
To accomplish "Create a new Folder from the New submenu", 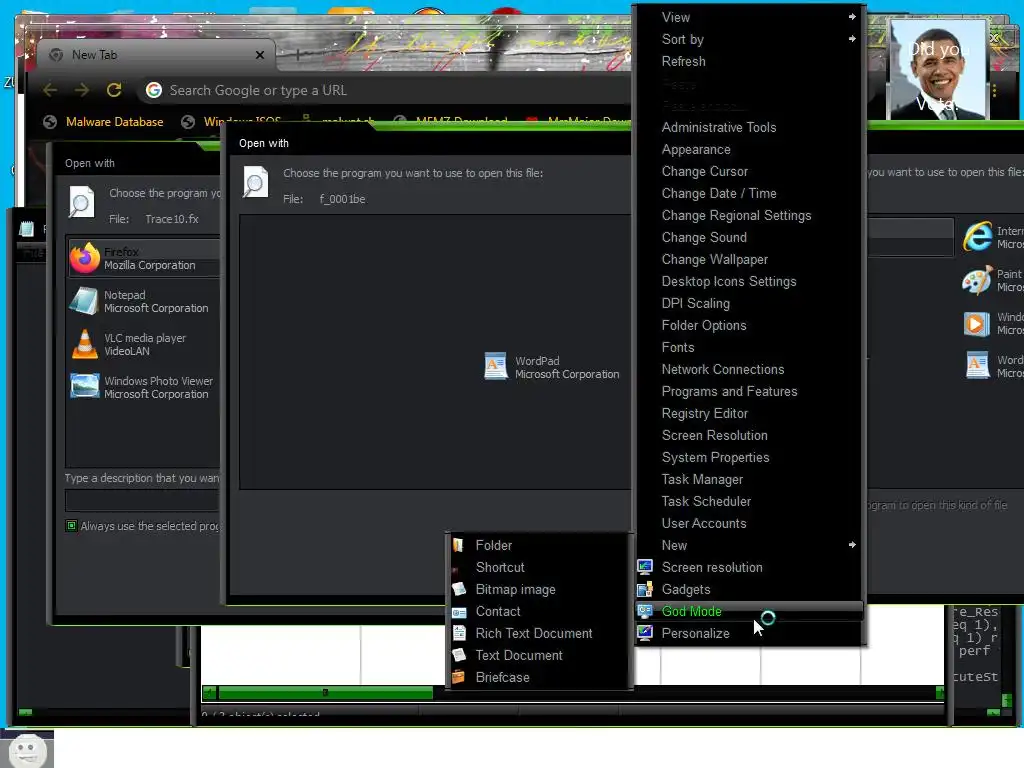I will 539,545.
